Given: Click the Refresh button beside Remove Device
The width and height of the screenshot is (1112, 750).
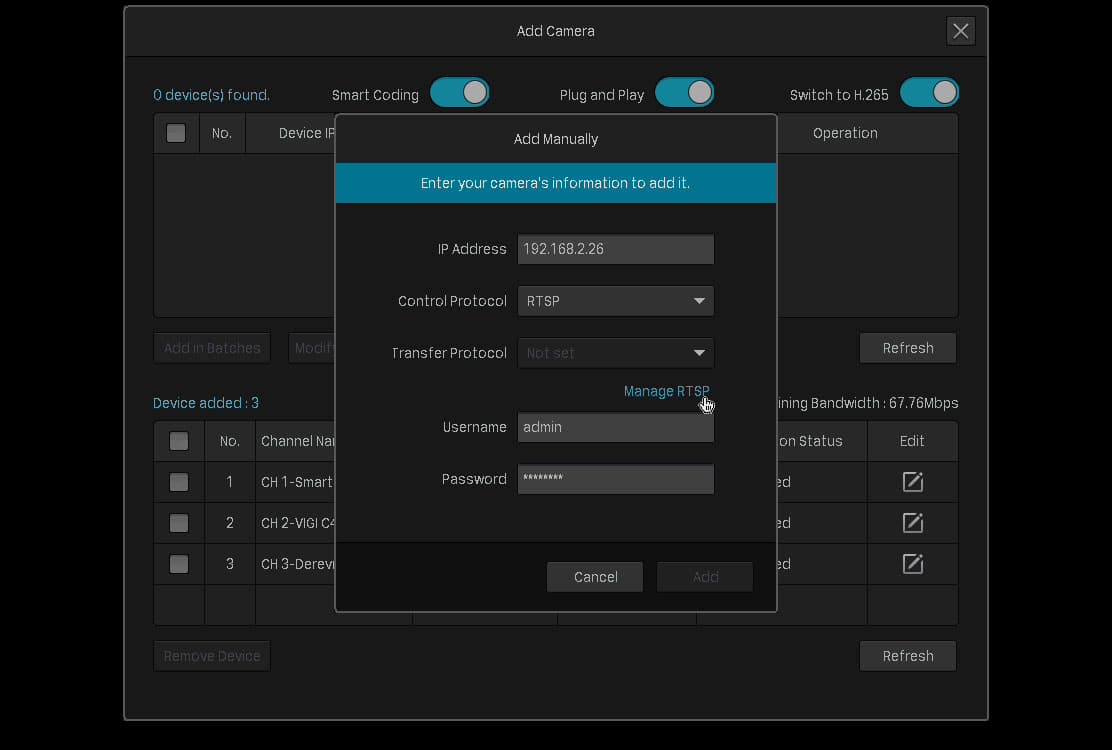Looking at the screenshot, I should coord(908,656).
